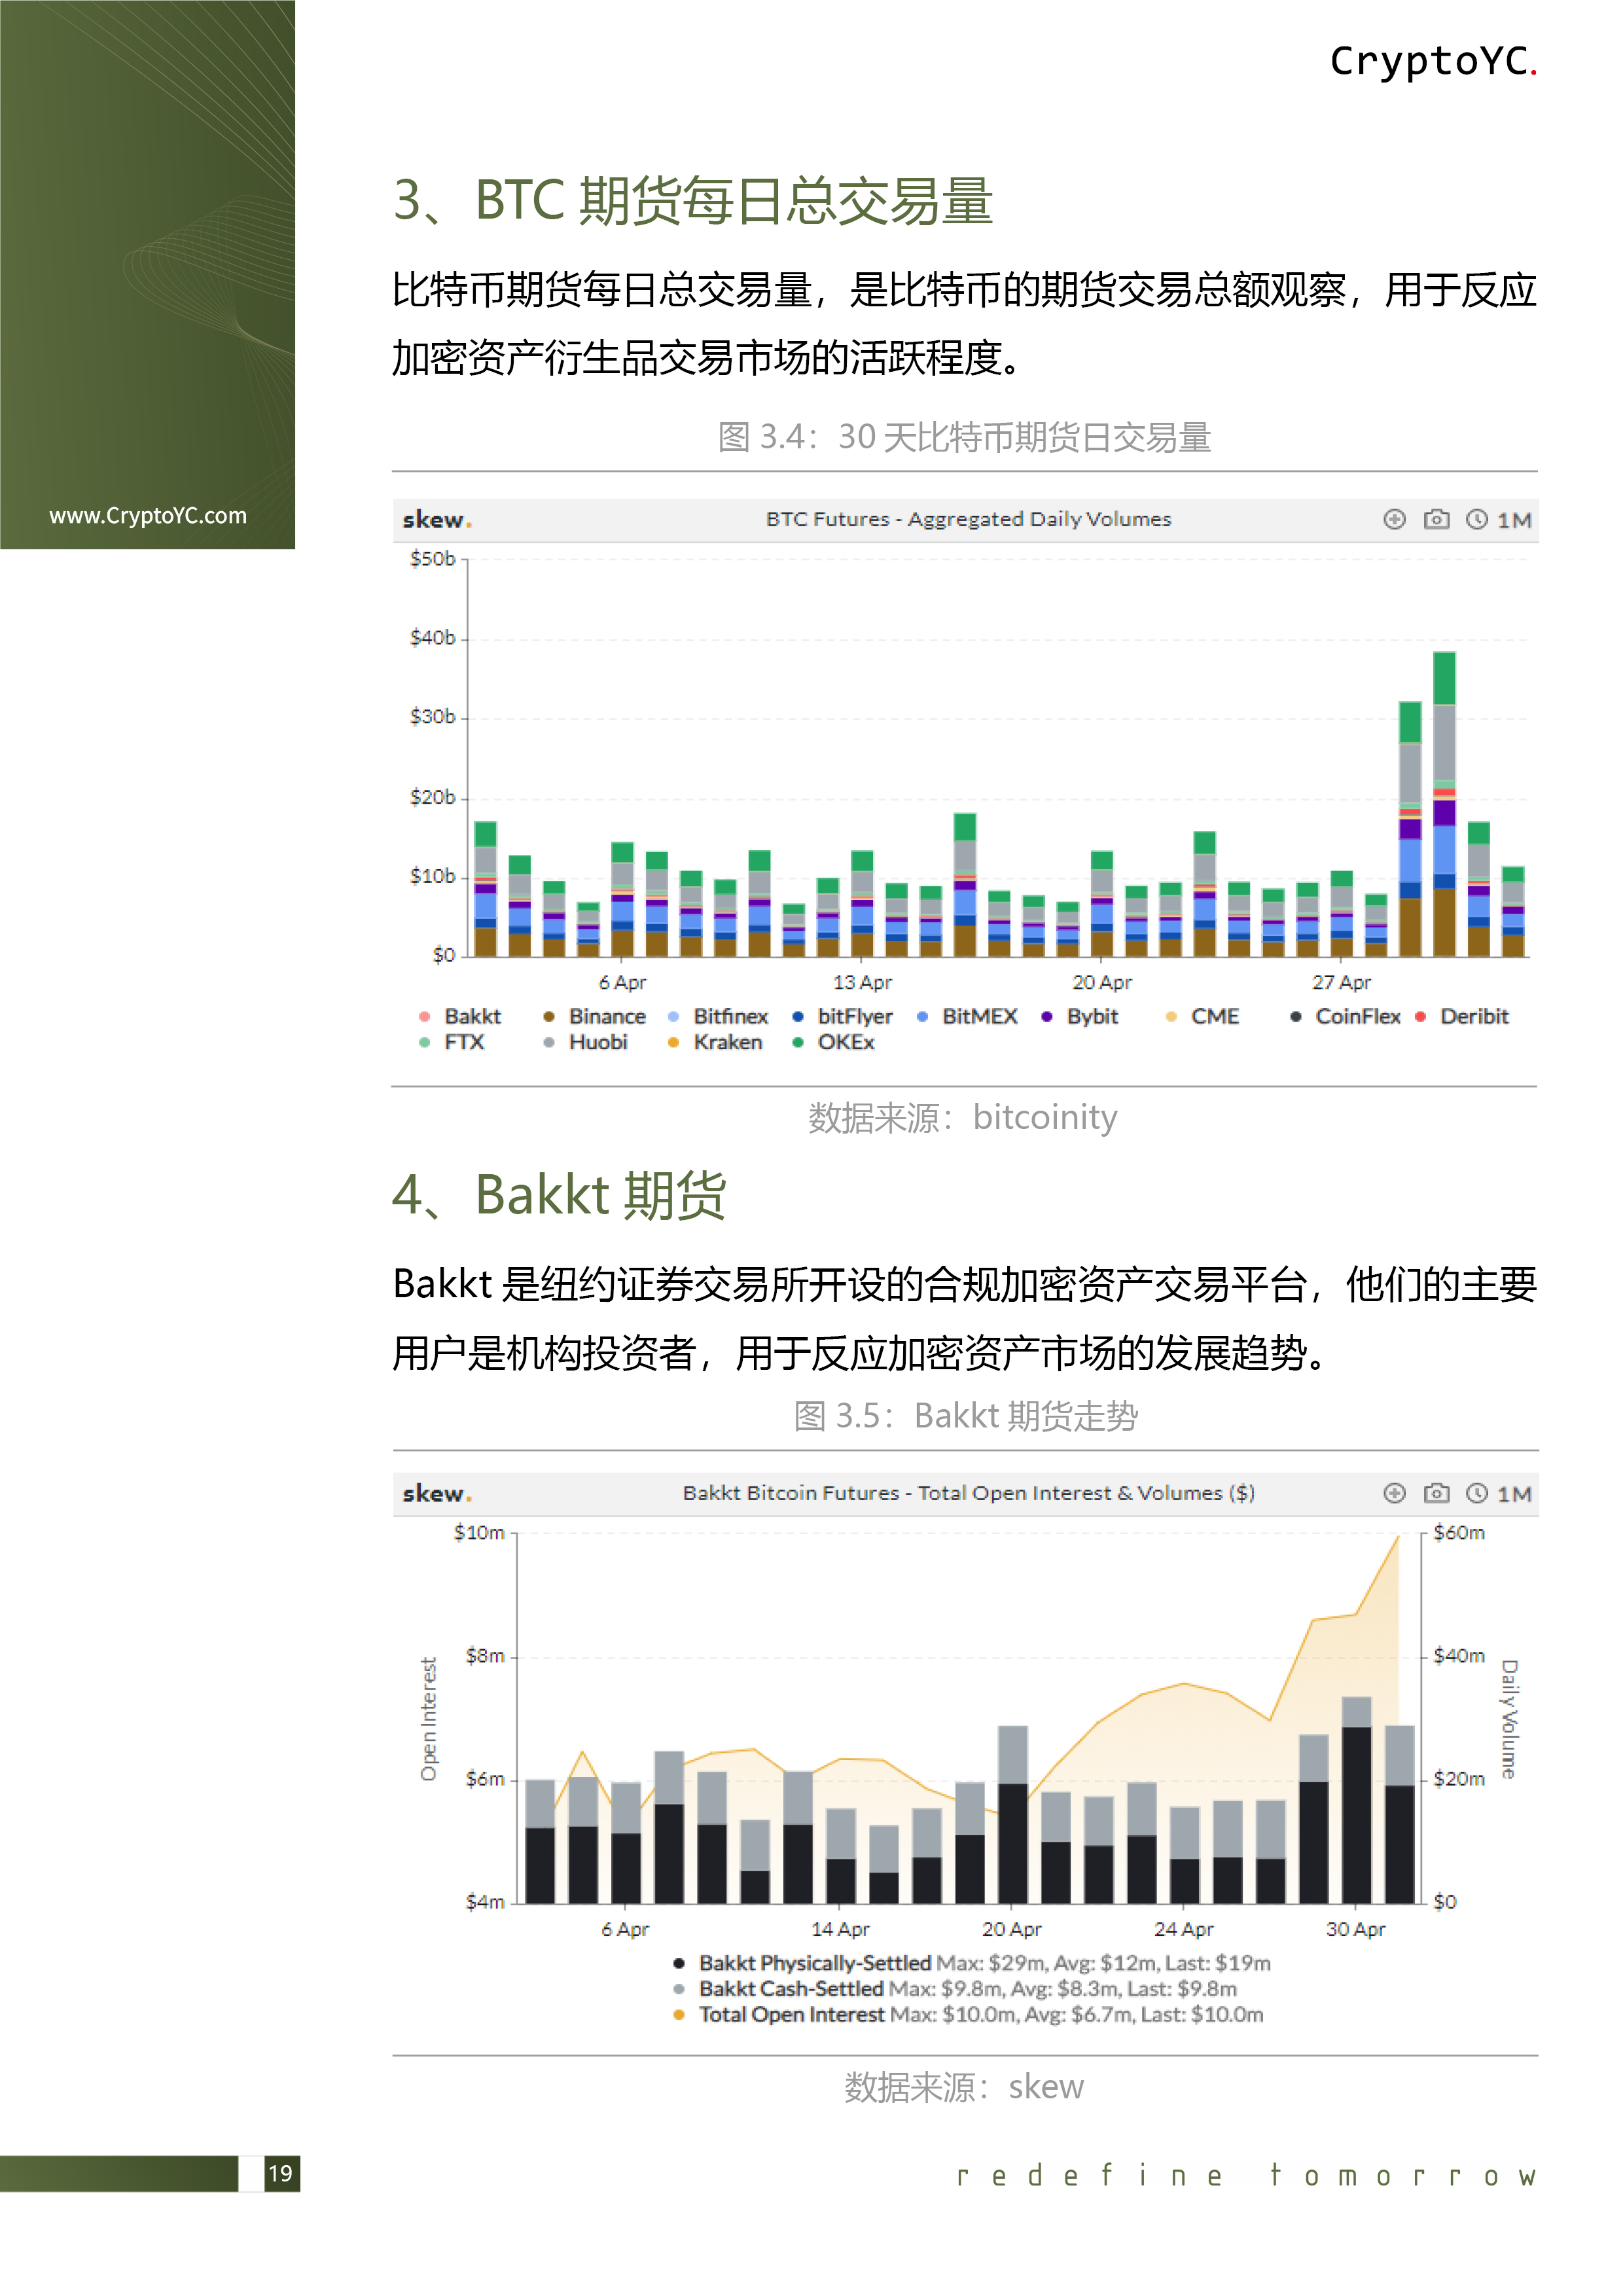Click the Open Interest axis title
The width and height of the screenshot is (1623, 2296).
[x=428, y=1718]
